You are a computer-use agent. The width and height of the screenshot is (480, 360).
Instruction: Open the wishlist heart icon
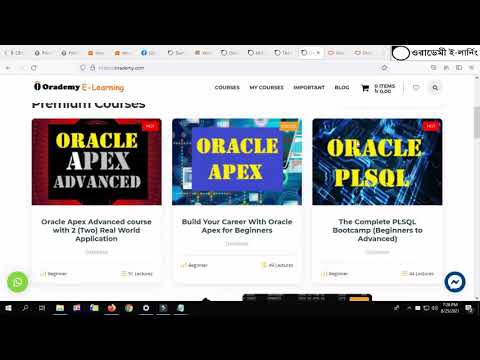tap(416, 88)
